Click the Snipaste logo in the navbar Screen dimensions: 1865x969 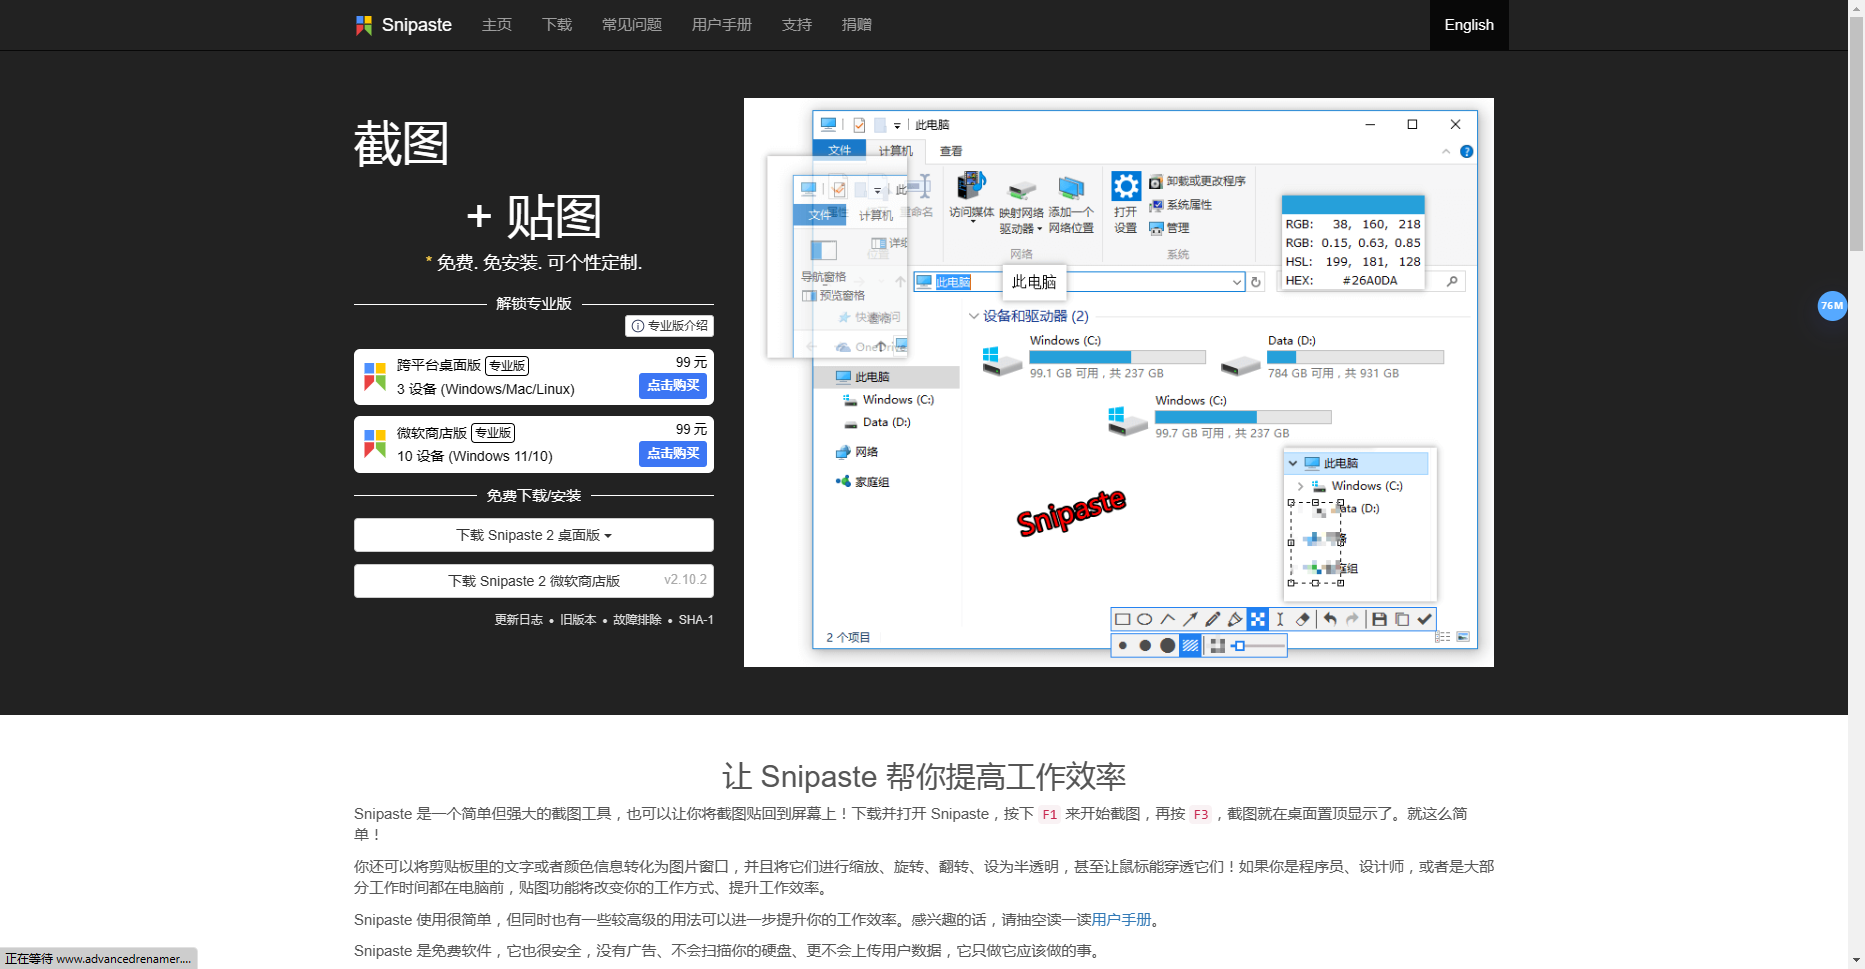click(404, 25)
